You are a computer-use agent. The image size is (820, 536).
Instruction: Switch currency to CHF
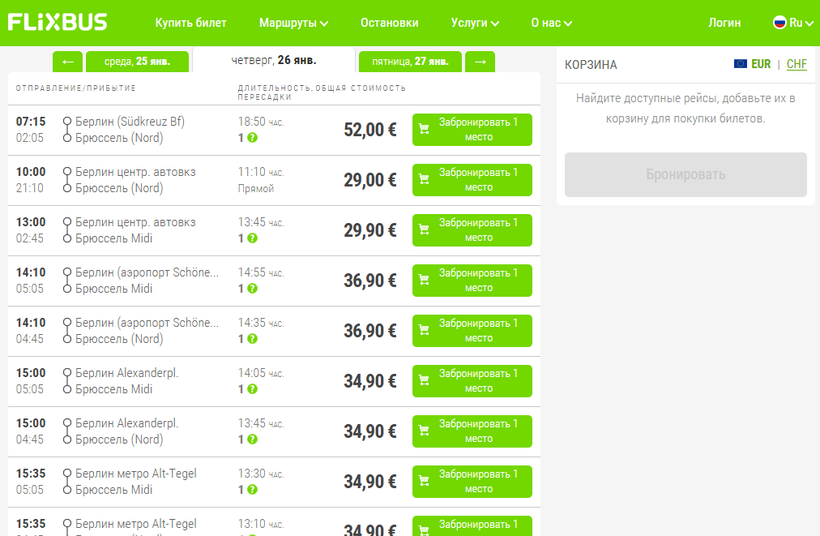[796, 64]
